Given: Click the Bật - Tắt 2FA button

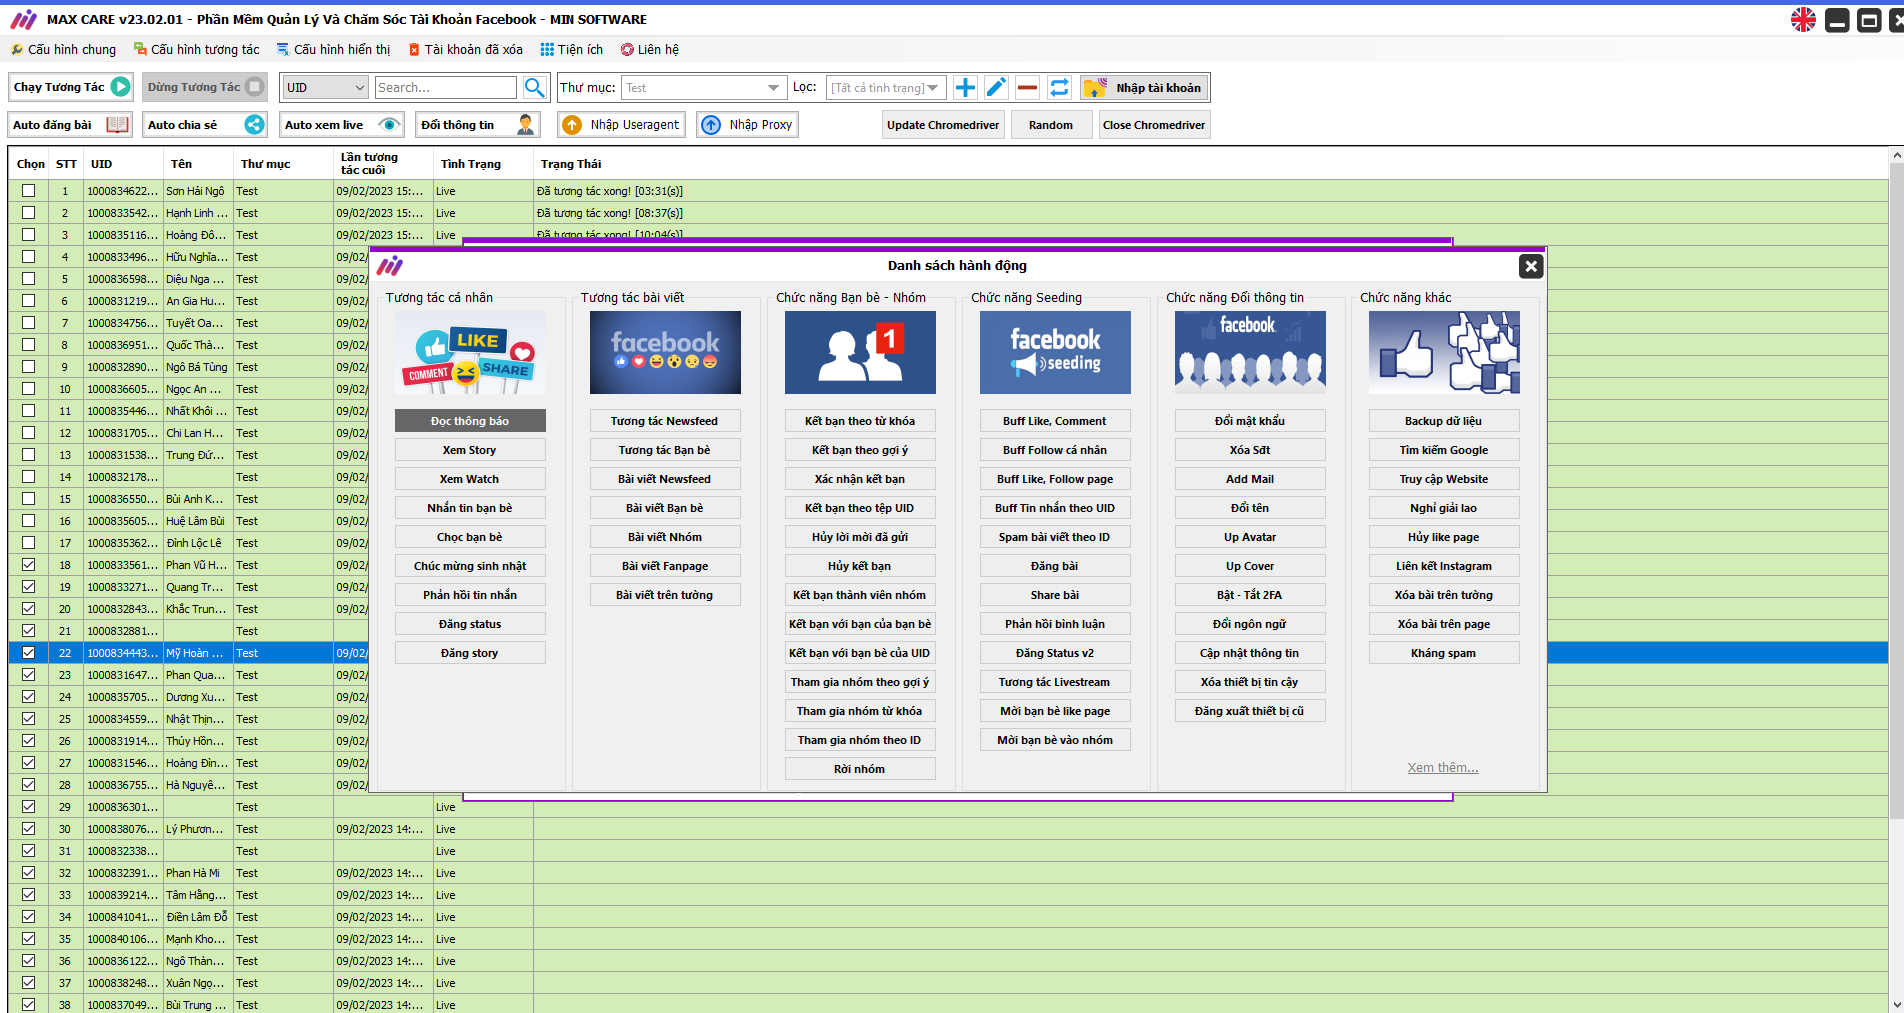Looking at the screenshot, I should [x=1250, y=595].
